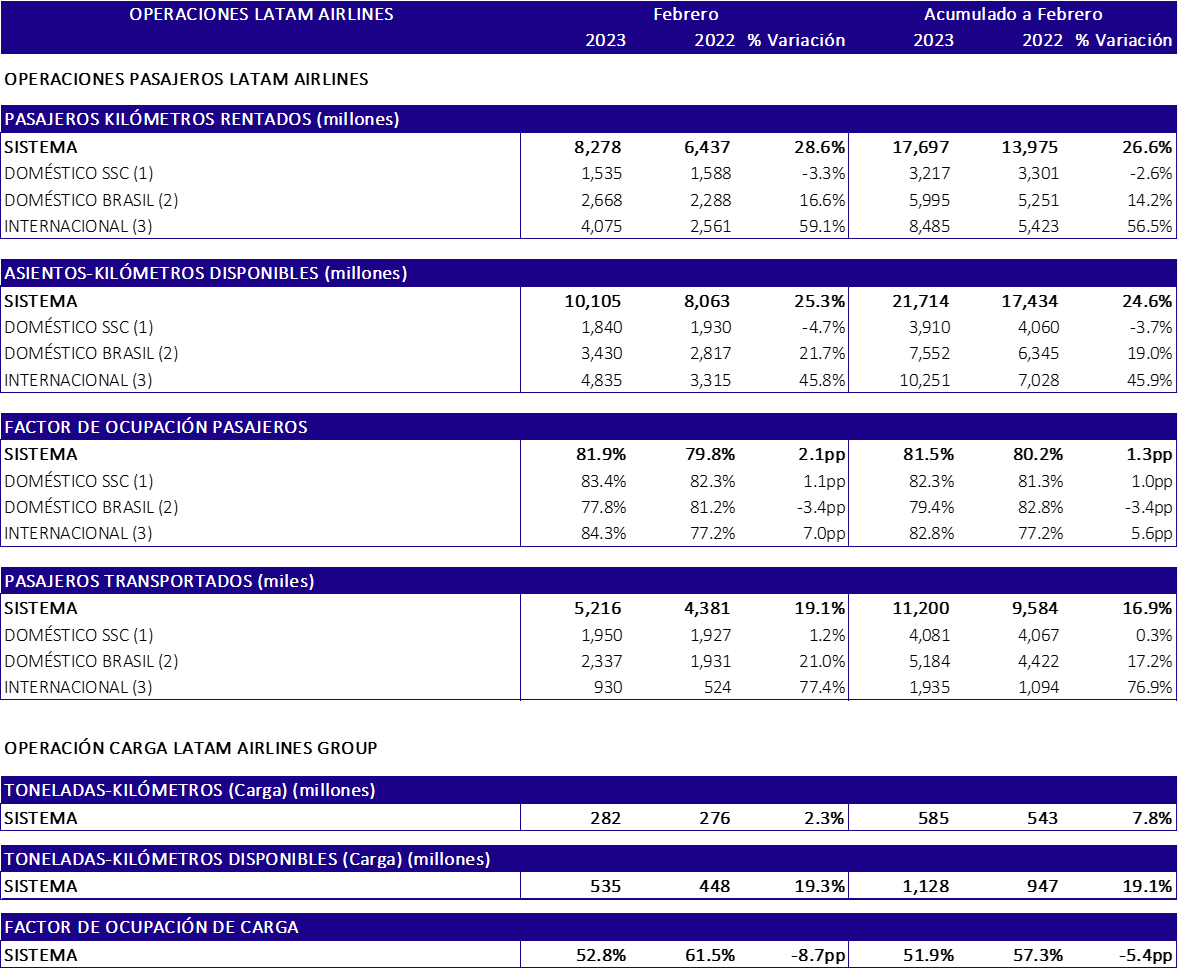Select the 5.6pp accumulated variation
The height and width of the screenshot is (969, 1178).
pyautogui.click(x=1151, y=533)
